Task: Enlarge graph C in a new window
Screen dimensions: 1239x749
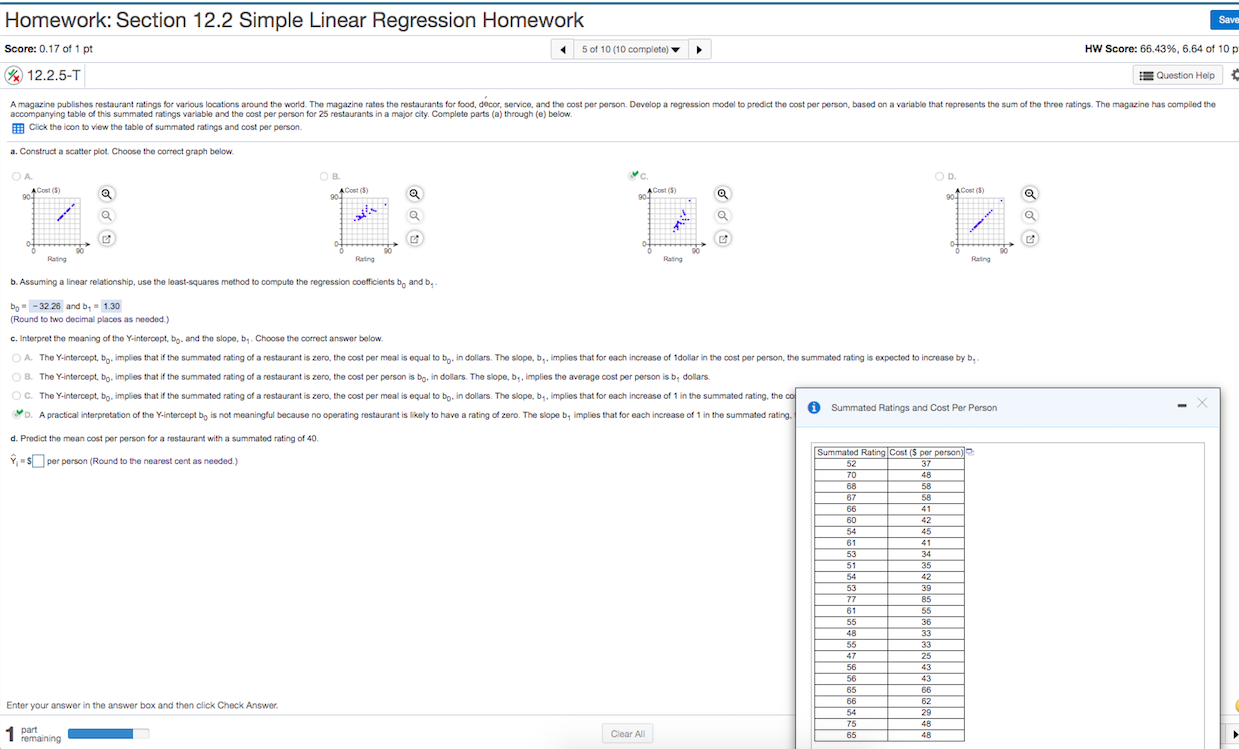Action: click(722, 238)
